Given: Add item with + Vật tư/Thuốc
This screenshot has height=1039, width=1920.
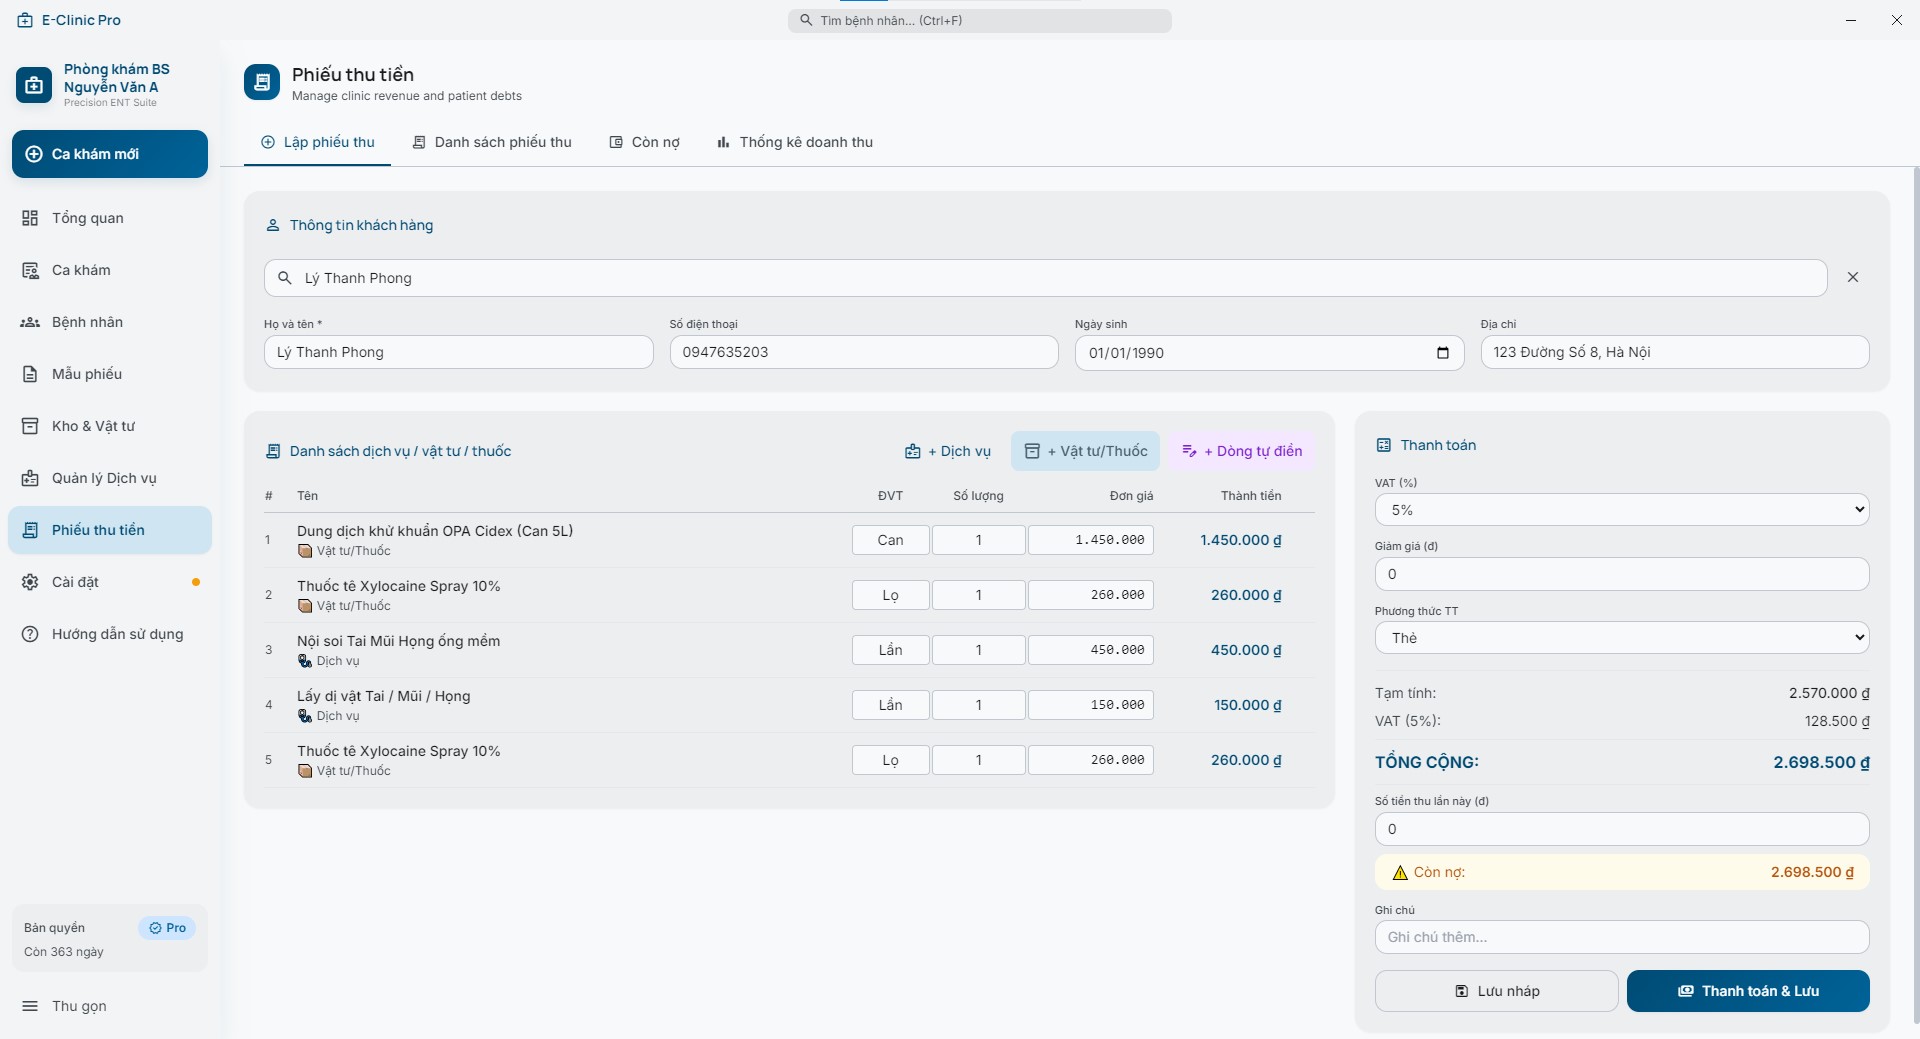Looking at the screenshot, I should [x=1086, y=451].
